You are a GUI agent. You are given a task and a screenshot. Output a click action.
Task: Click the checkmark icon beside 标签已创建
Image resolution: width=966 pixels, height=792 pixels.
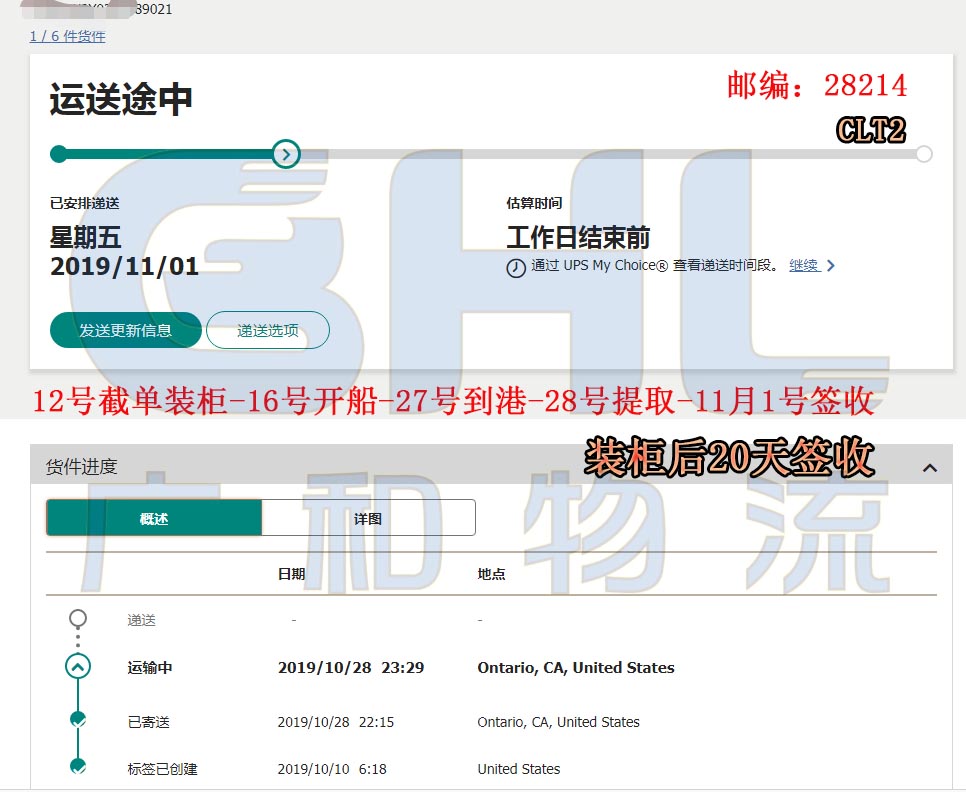click(78, 767)
